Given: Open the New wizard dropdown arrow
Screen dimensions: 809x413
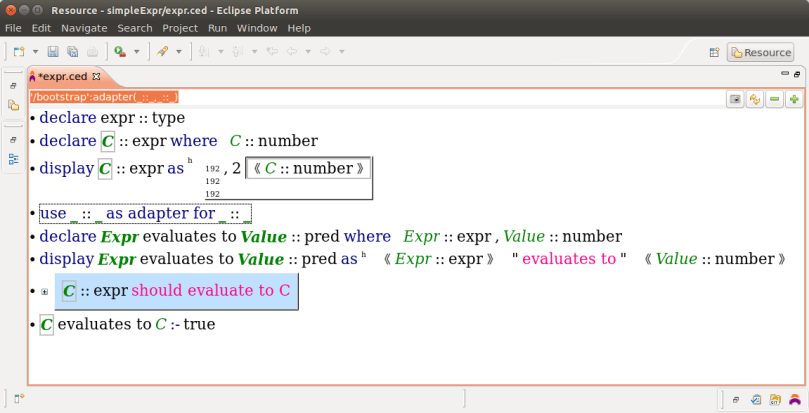Looking at the screenshot, I should (35, 52).
